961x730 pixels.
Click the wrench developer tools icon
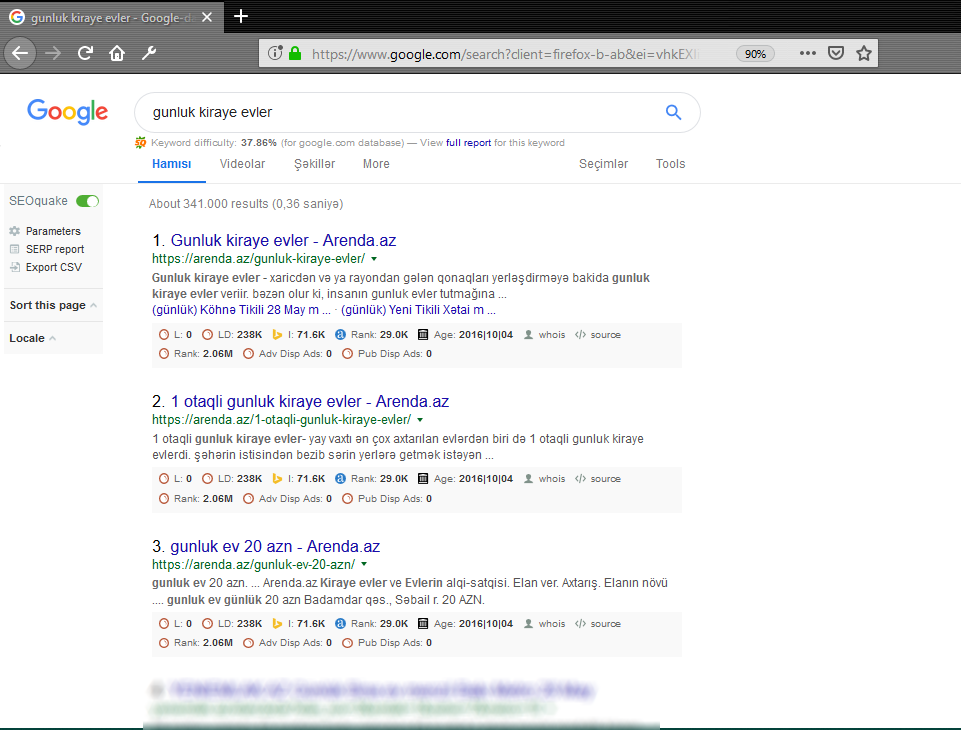(x=149, y=53)
